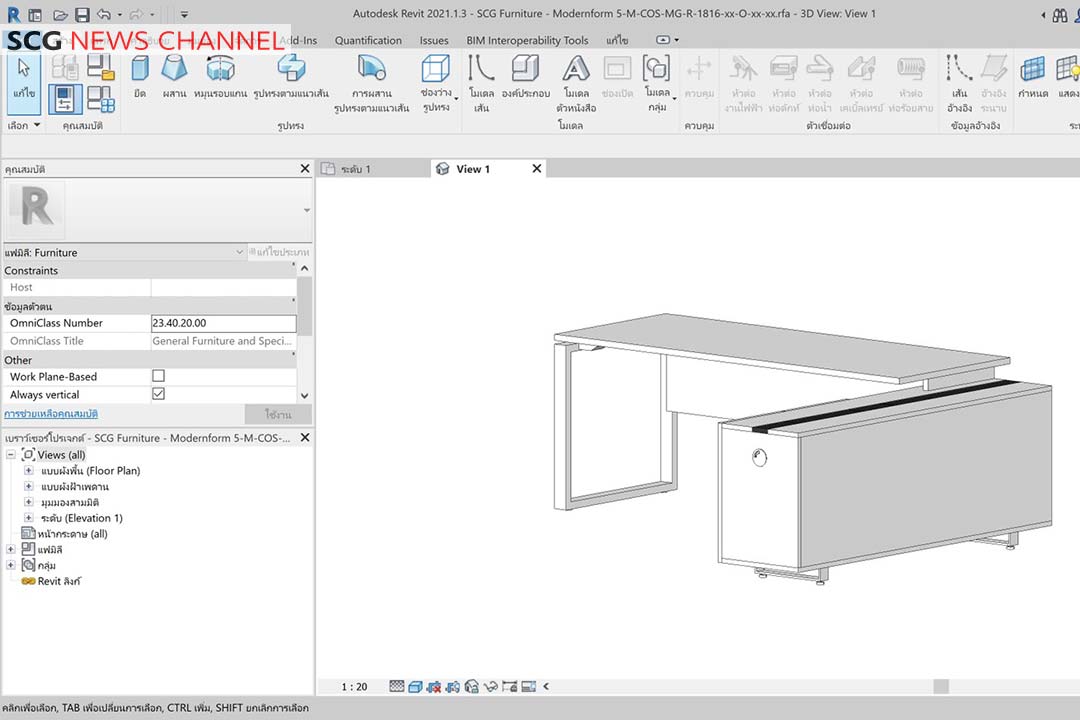Uncheck the Always vertical checkbox

pos(158,395)
